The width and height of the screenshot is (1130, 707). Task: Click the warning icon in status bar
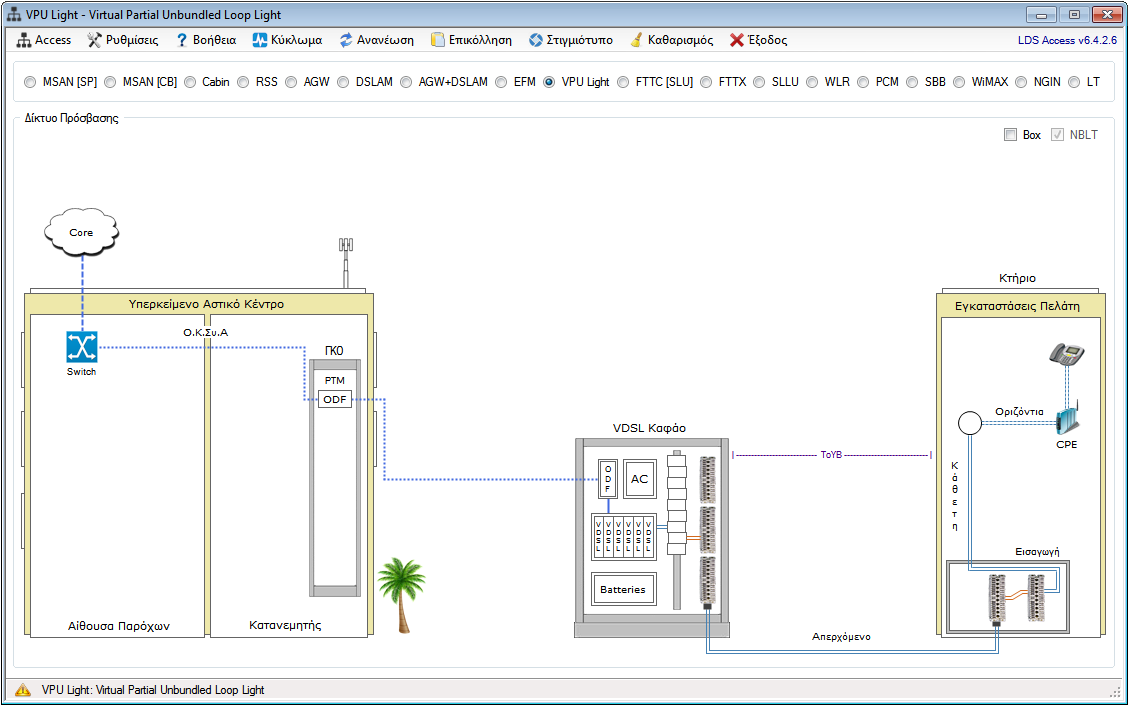tap(23, 690)
